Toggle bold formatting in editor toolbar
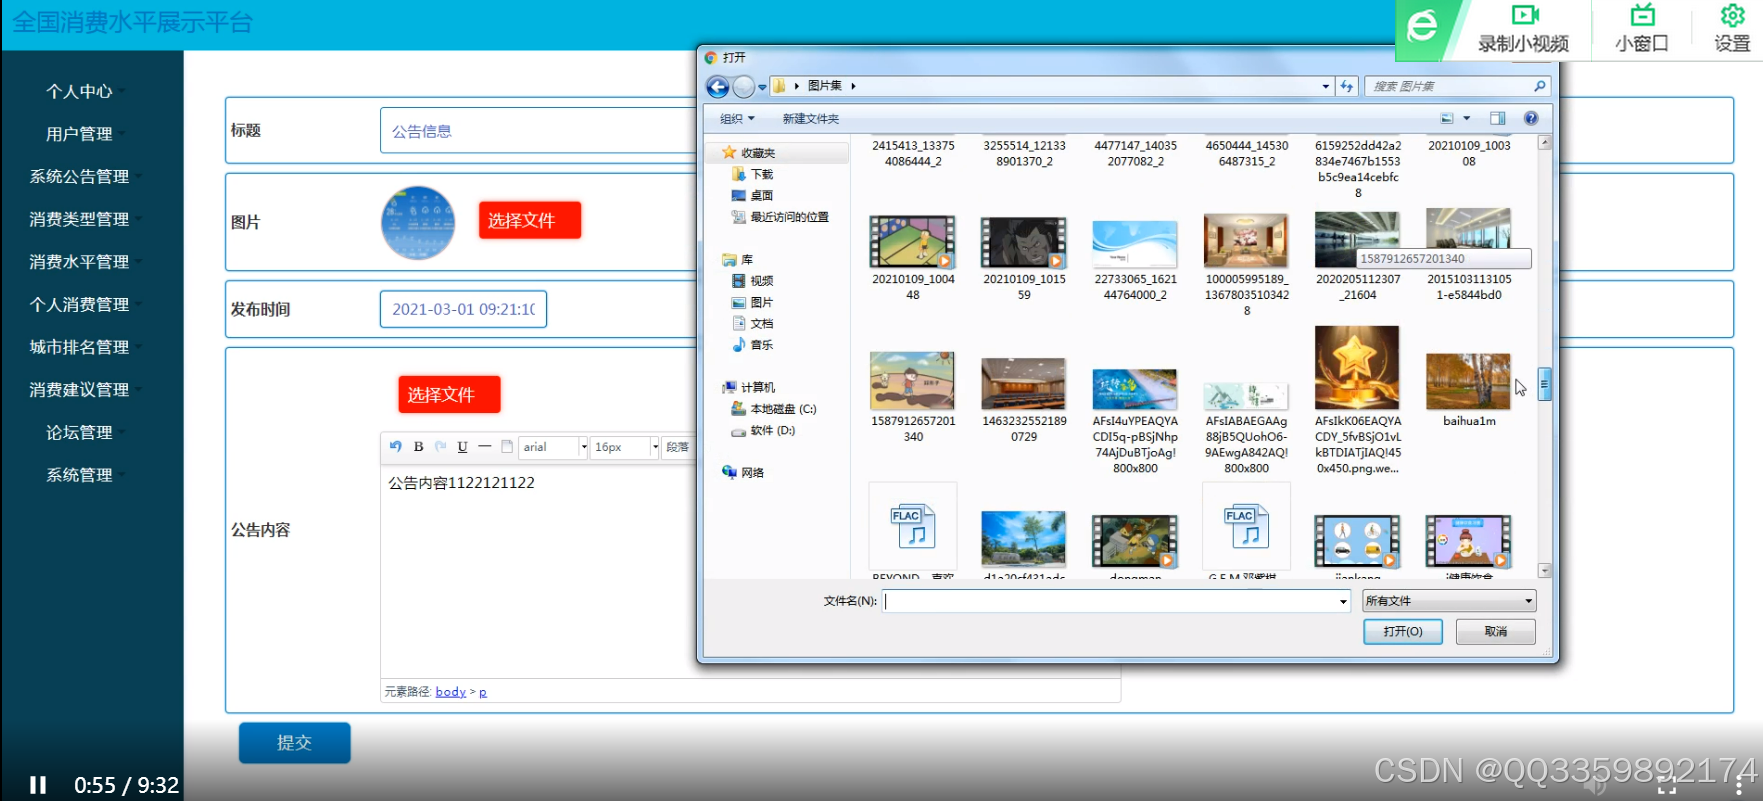 tap(418, 447)
